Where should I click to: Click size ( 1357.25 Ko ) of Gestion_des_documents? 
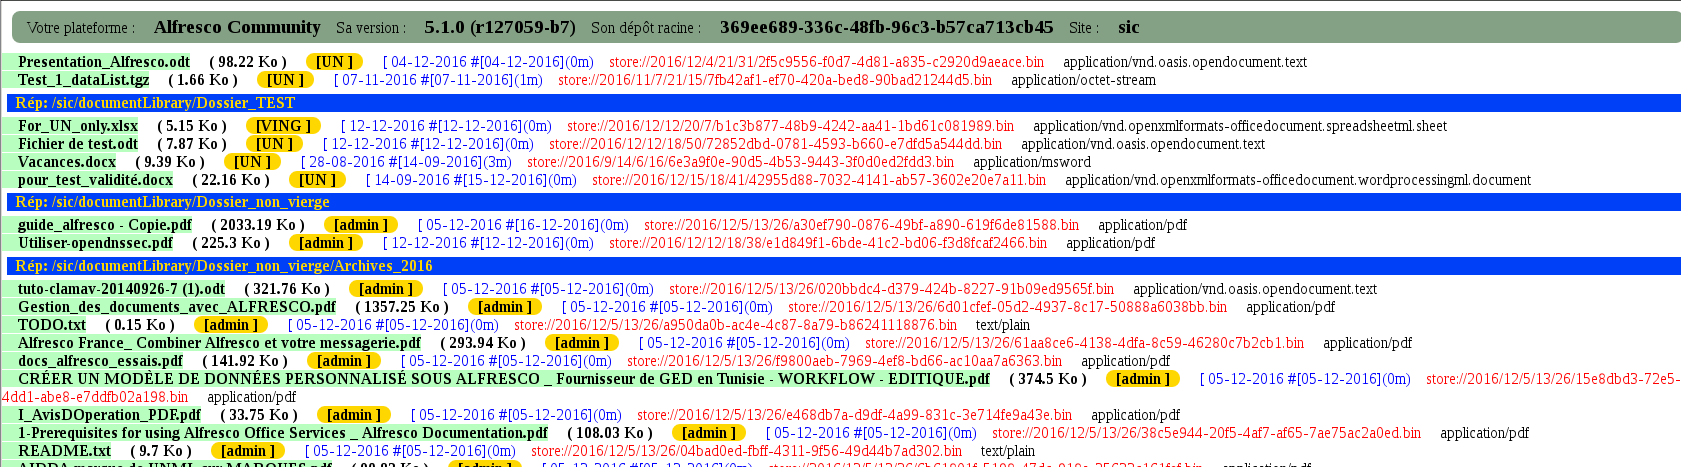click(402, 307)
